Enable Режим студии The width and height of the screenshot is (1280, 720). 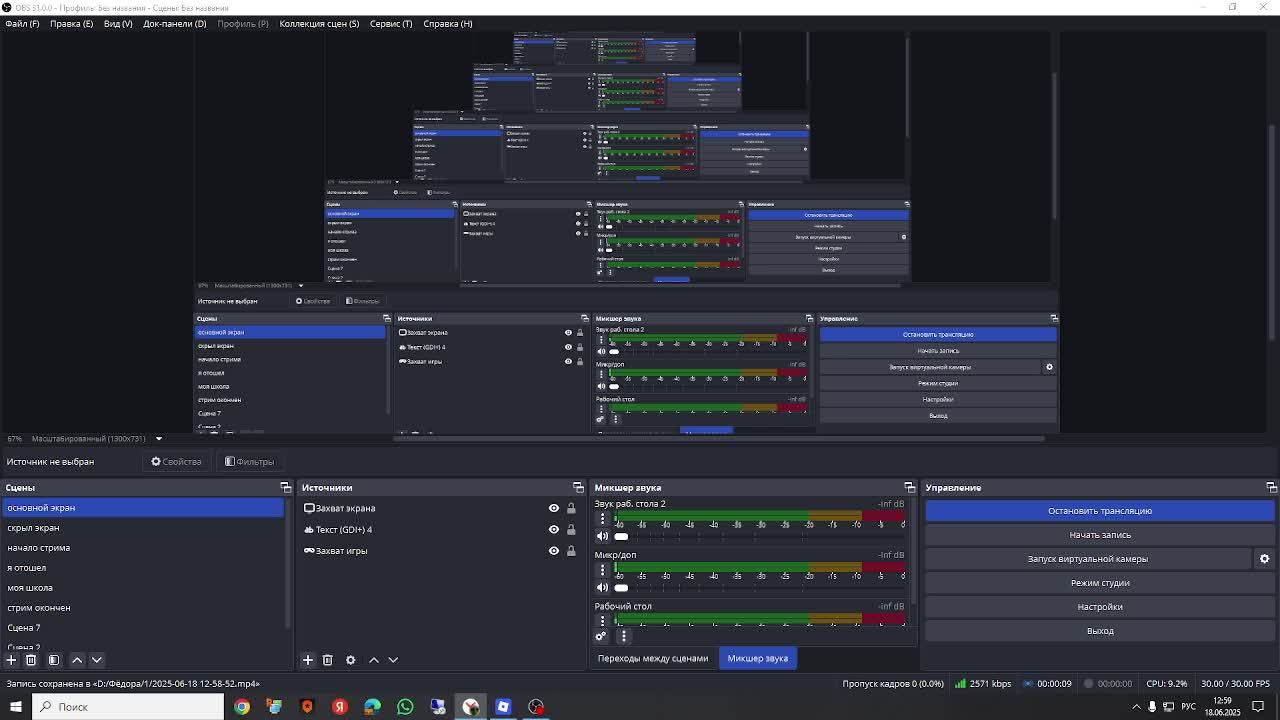pos(1100,583)
